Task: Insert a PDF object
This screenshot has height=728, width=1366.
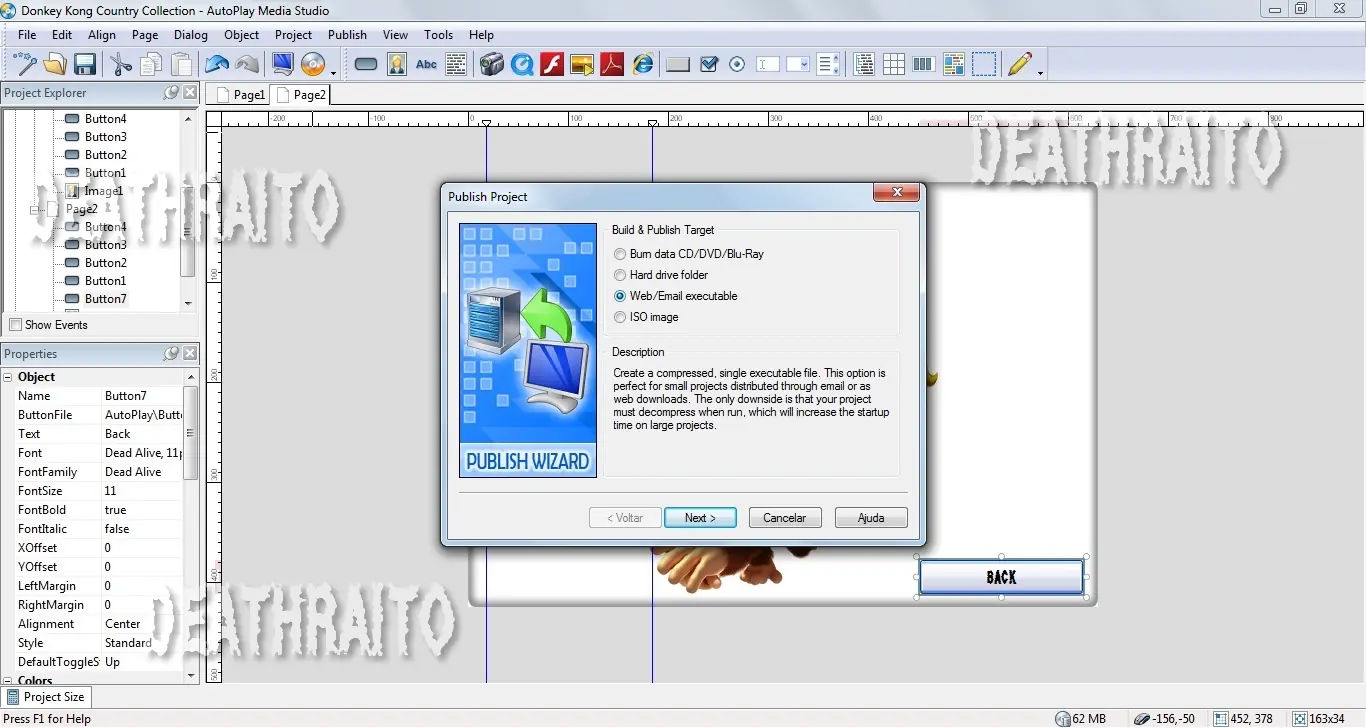Action: [x=612, y=65]
